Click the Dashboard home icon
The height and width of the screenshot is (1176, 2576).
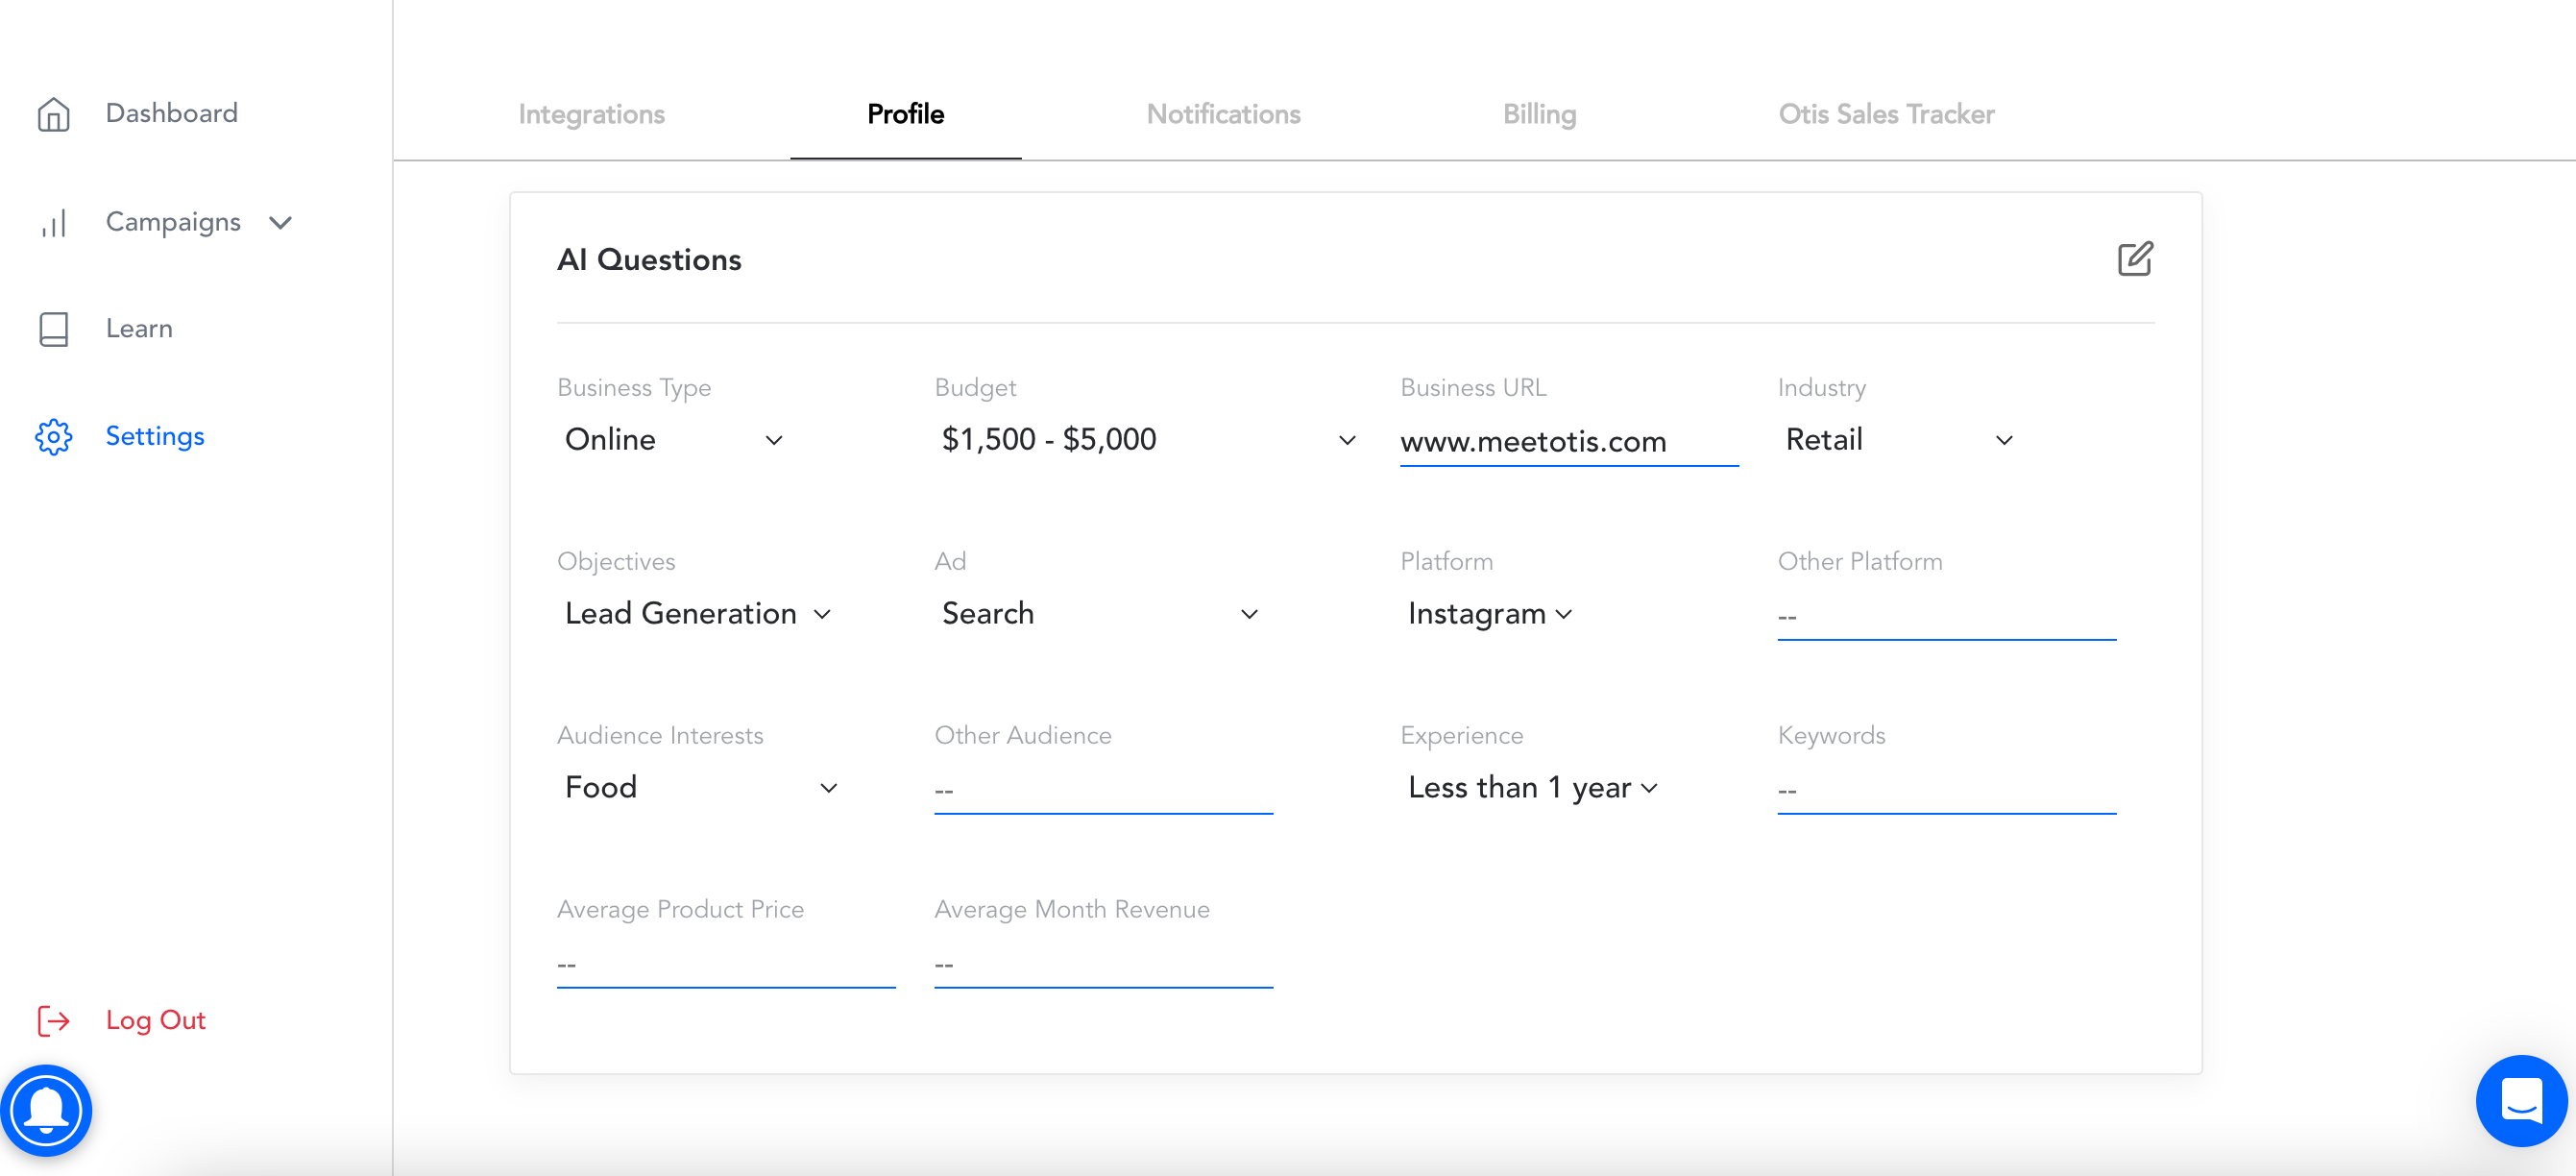point(53,114)
